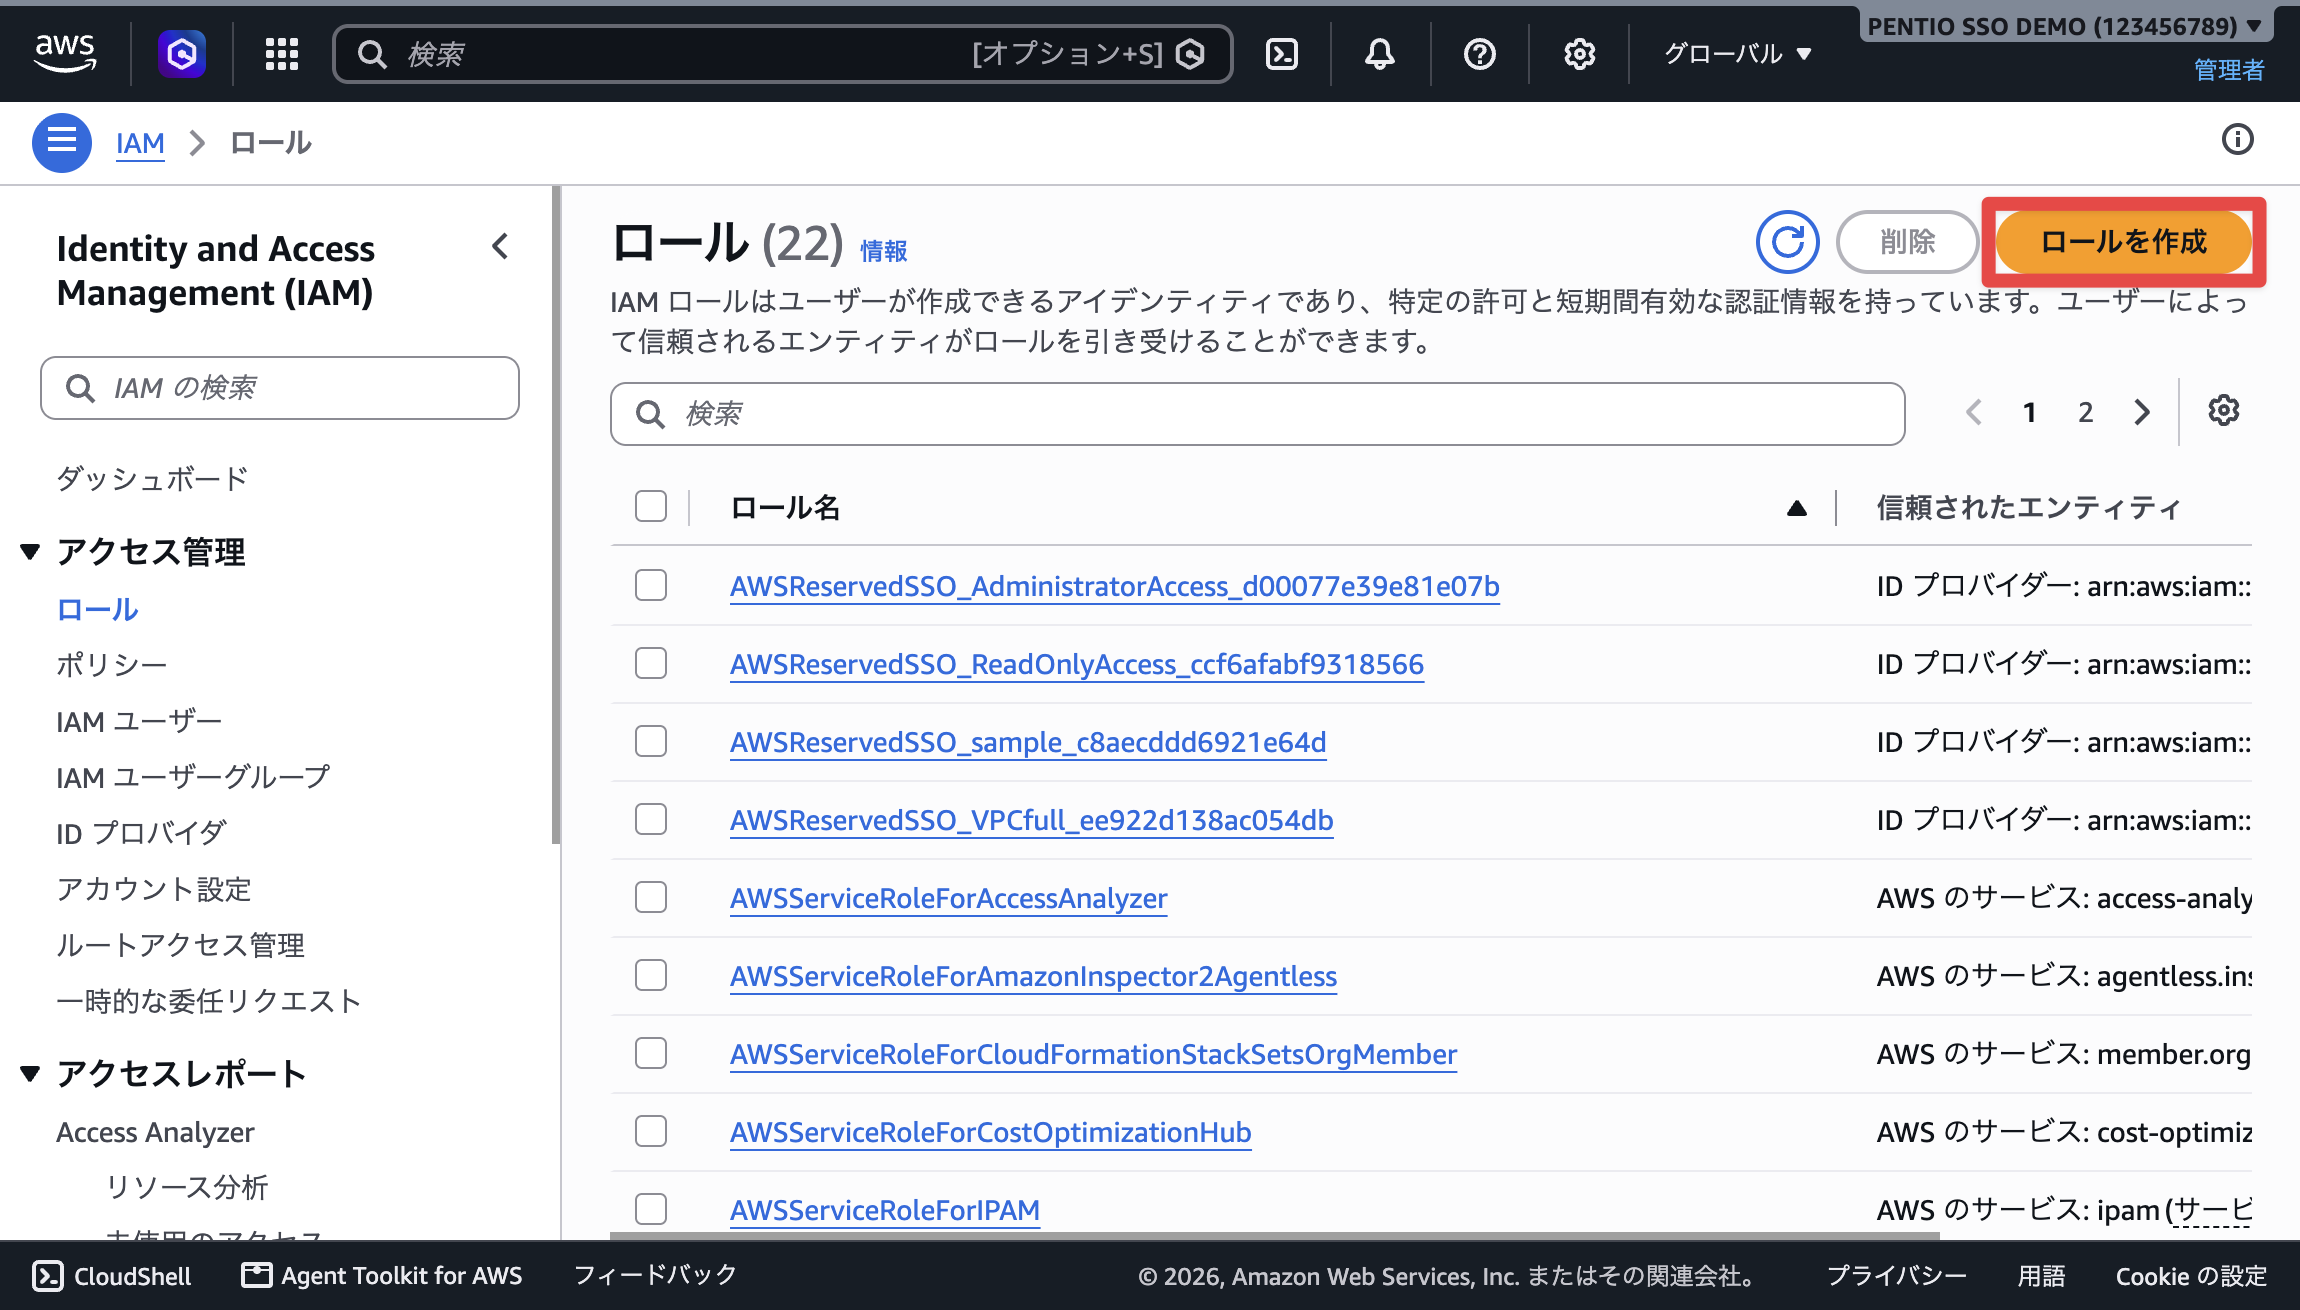Screen dimensions: 2300x1310
Task: Check the AWSServiceRoleForAccessAnalyzer checkbox
Action: point(651,897)
